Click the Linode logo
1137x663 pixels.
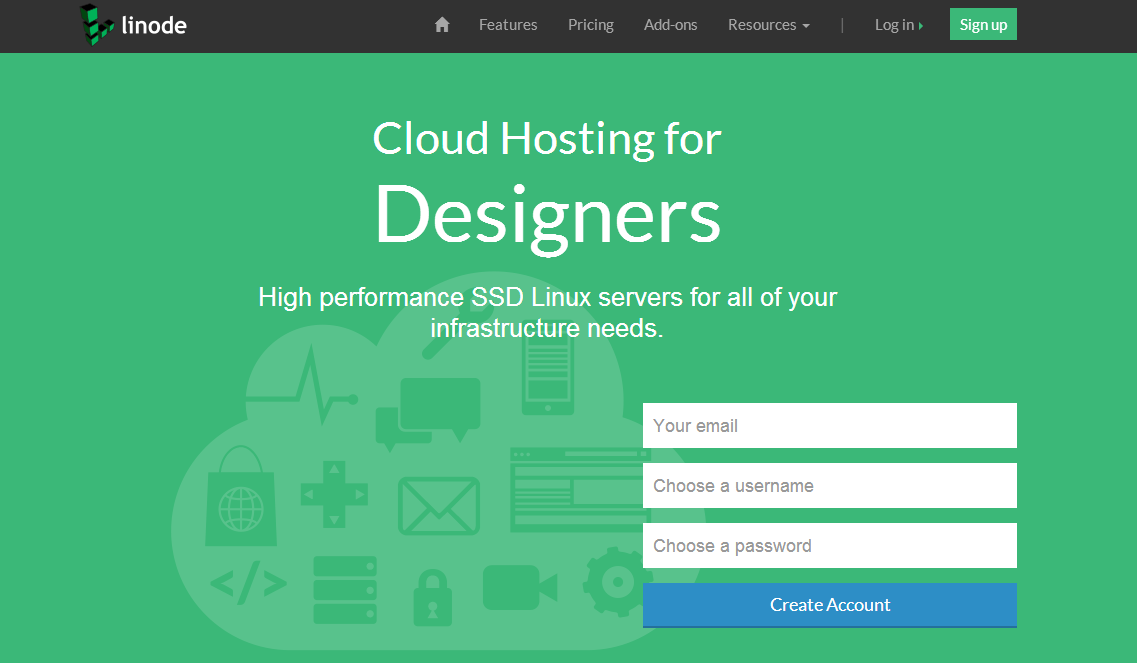pyautogui.click(x=131, y=25)
